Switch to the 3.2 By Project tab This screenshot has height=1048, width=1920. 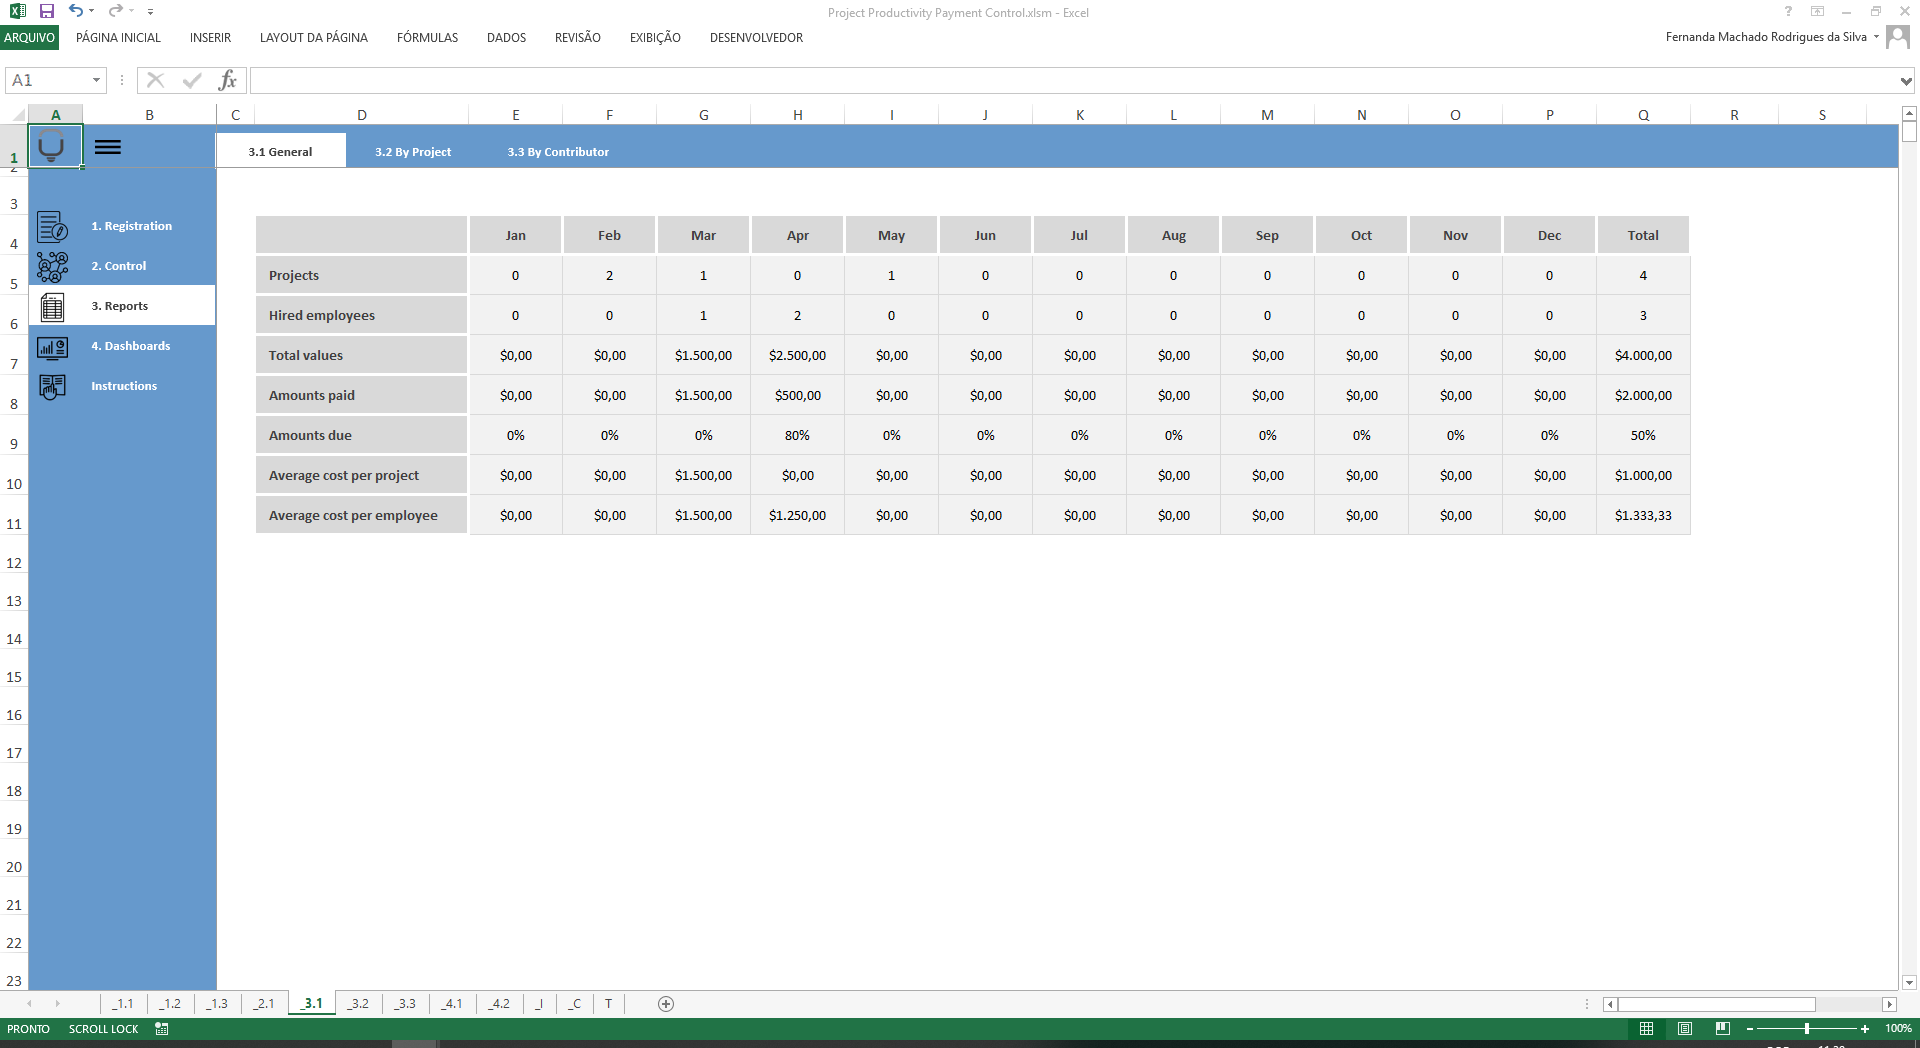click(412, 151)
